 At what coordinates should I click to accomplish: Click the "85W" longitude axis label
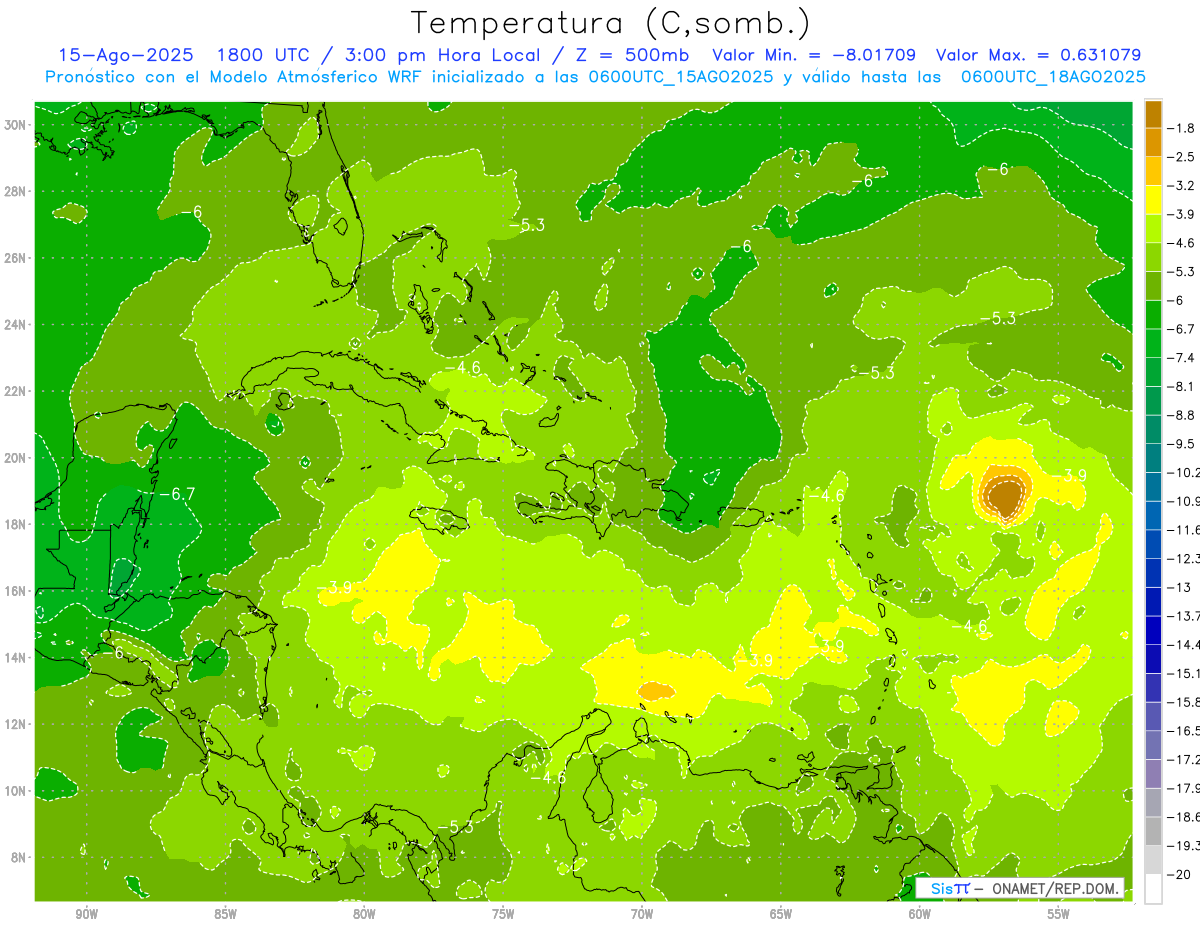[225, 914]
